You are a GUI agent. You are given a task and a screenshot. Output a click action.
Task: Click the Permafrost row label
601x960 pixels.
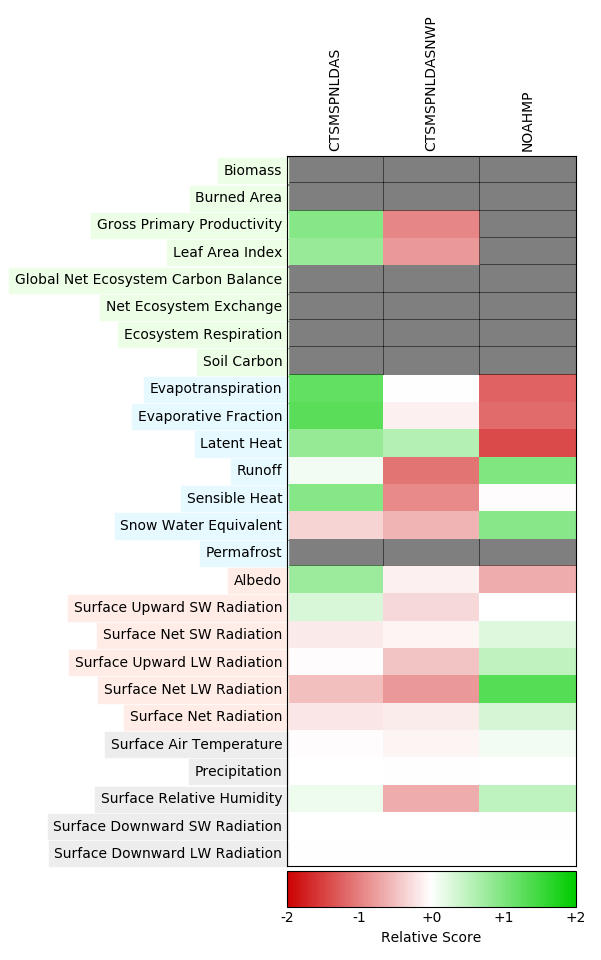pos(243,553)
